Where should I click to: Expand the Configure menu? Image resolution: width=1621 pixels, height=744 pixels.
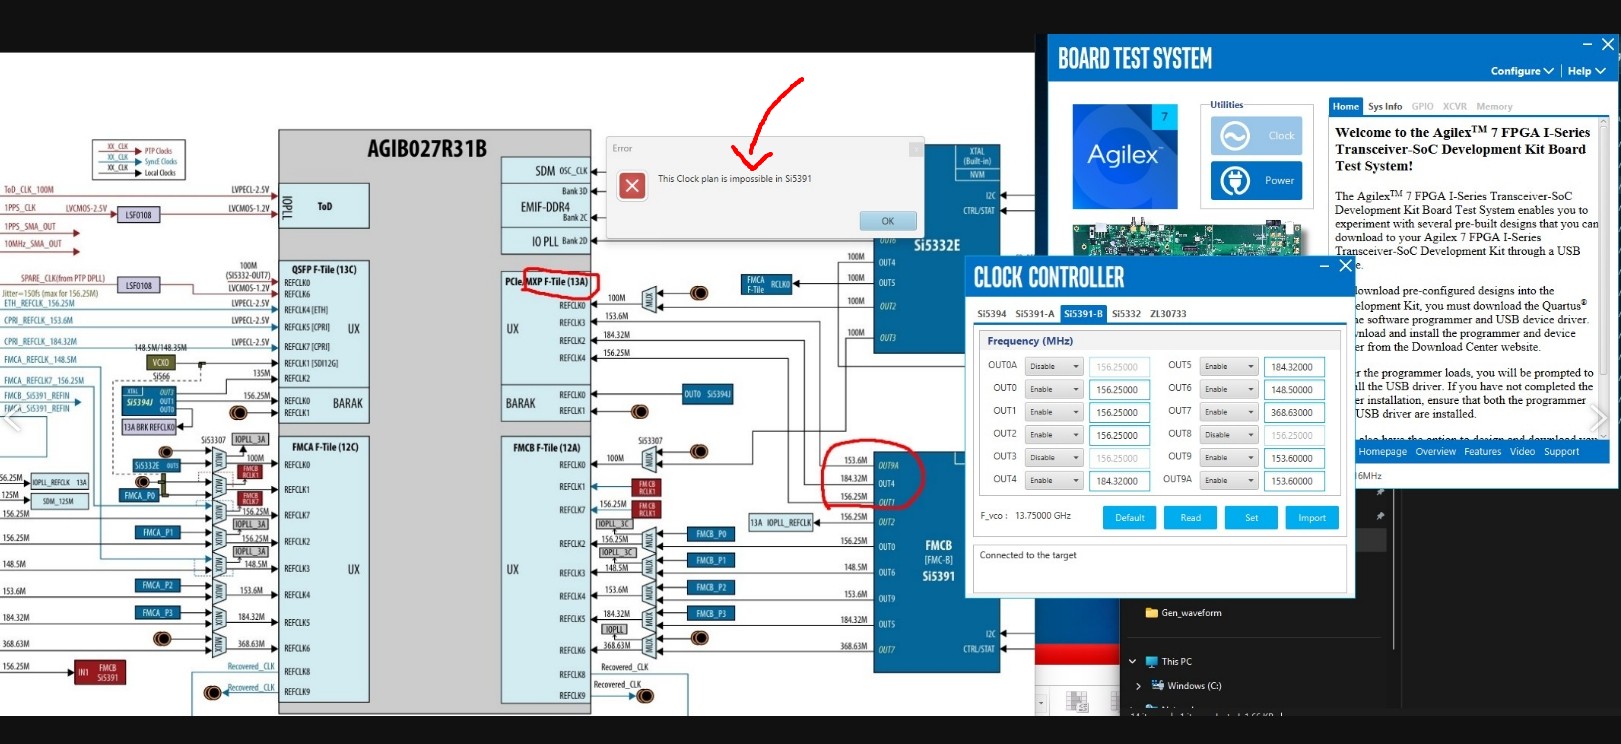(1521, 71)
